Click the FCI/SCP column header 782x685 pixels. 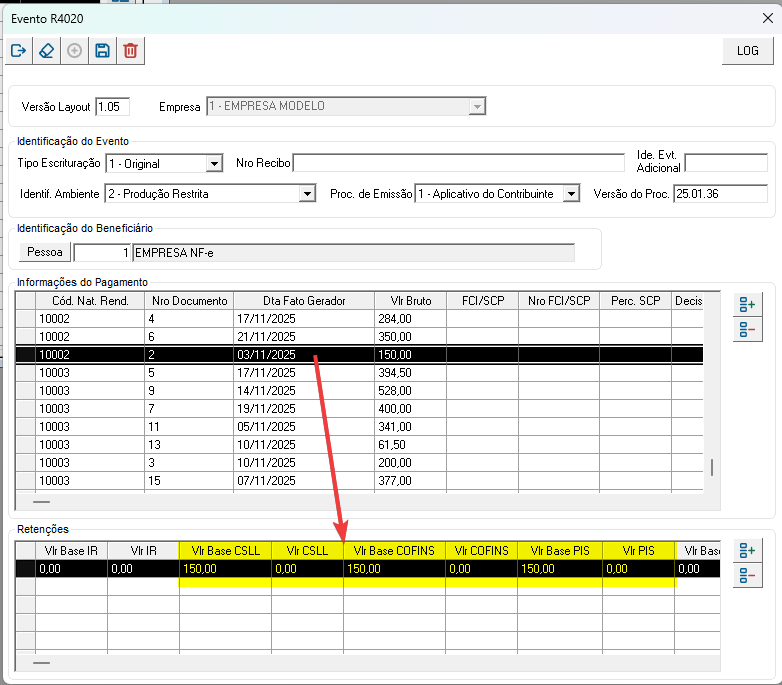(x=483, y=301)
